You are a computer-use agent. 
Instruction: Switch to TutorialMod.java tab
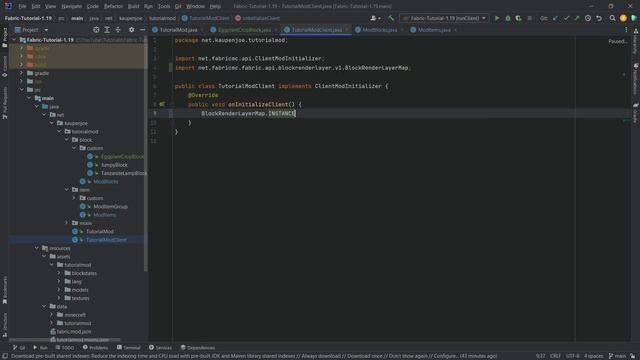tap(178, 30)
